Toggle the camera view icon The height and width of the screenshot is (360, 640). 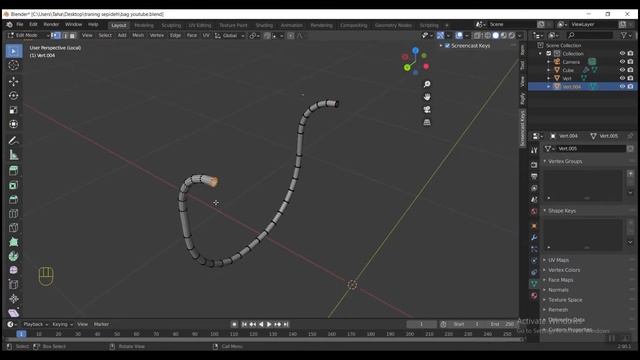click(x=427, y=109)
